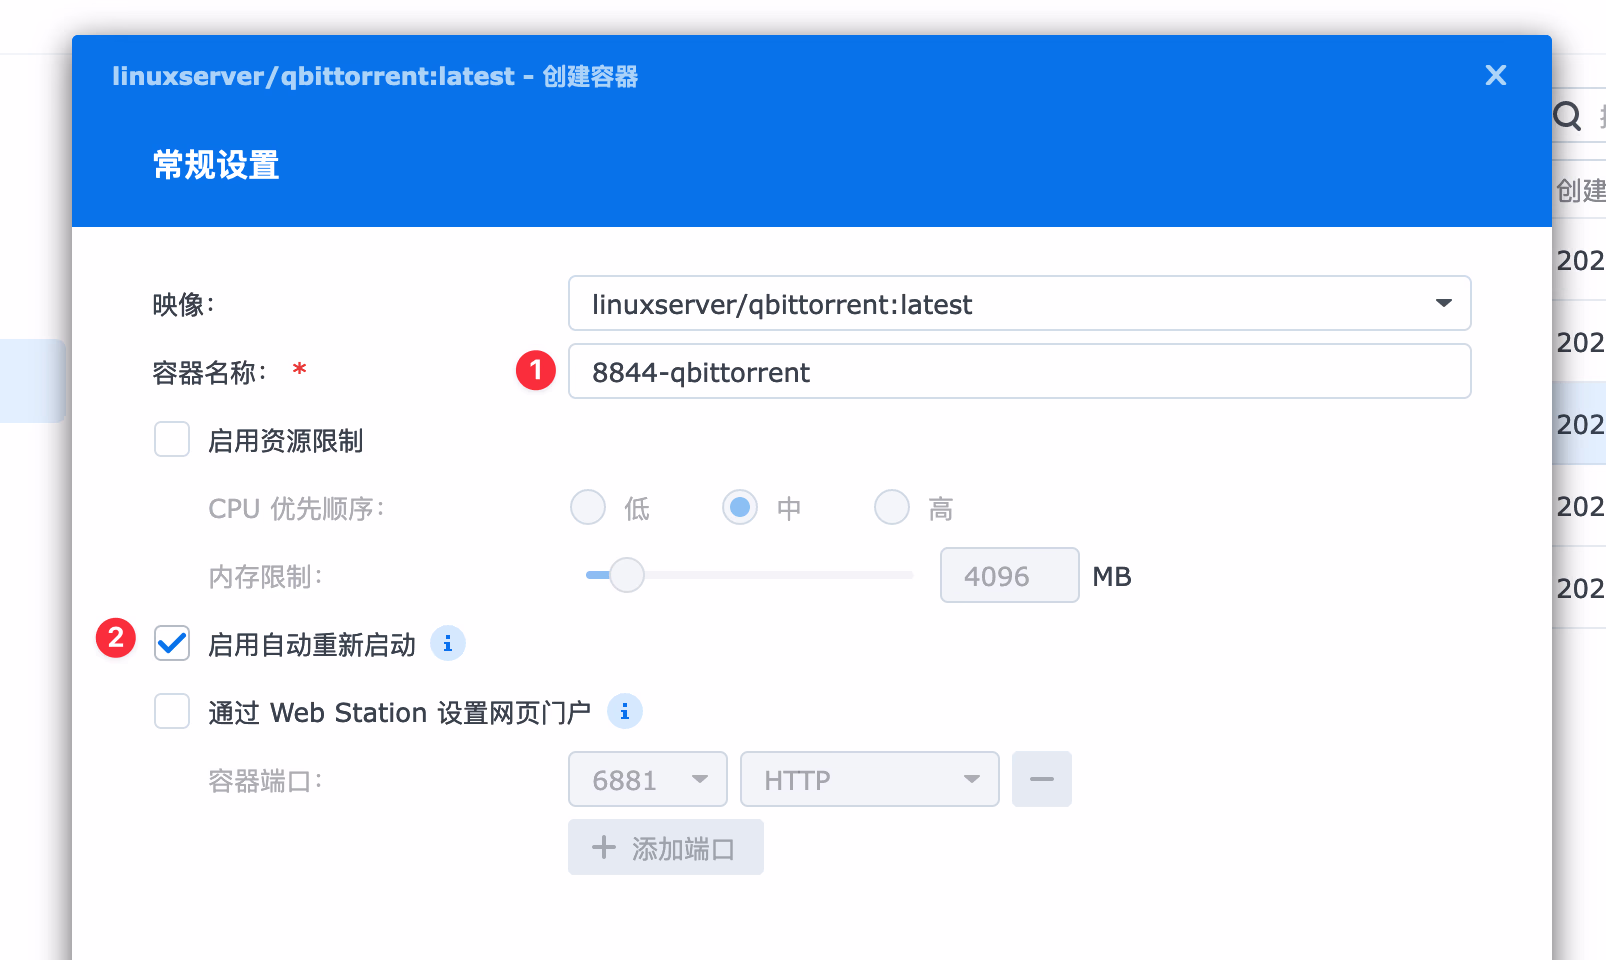This screenshot has width=1606, height=960.
Task: Click red step marker number 2
Action: click(116, 638)
